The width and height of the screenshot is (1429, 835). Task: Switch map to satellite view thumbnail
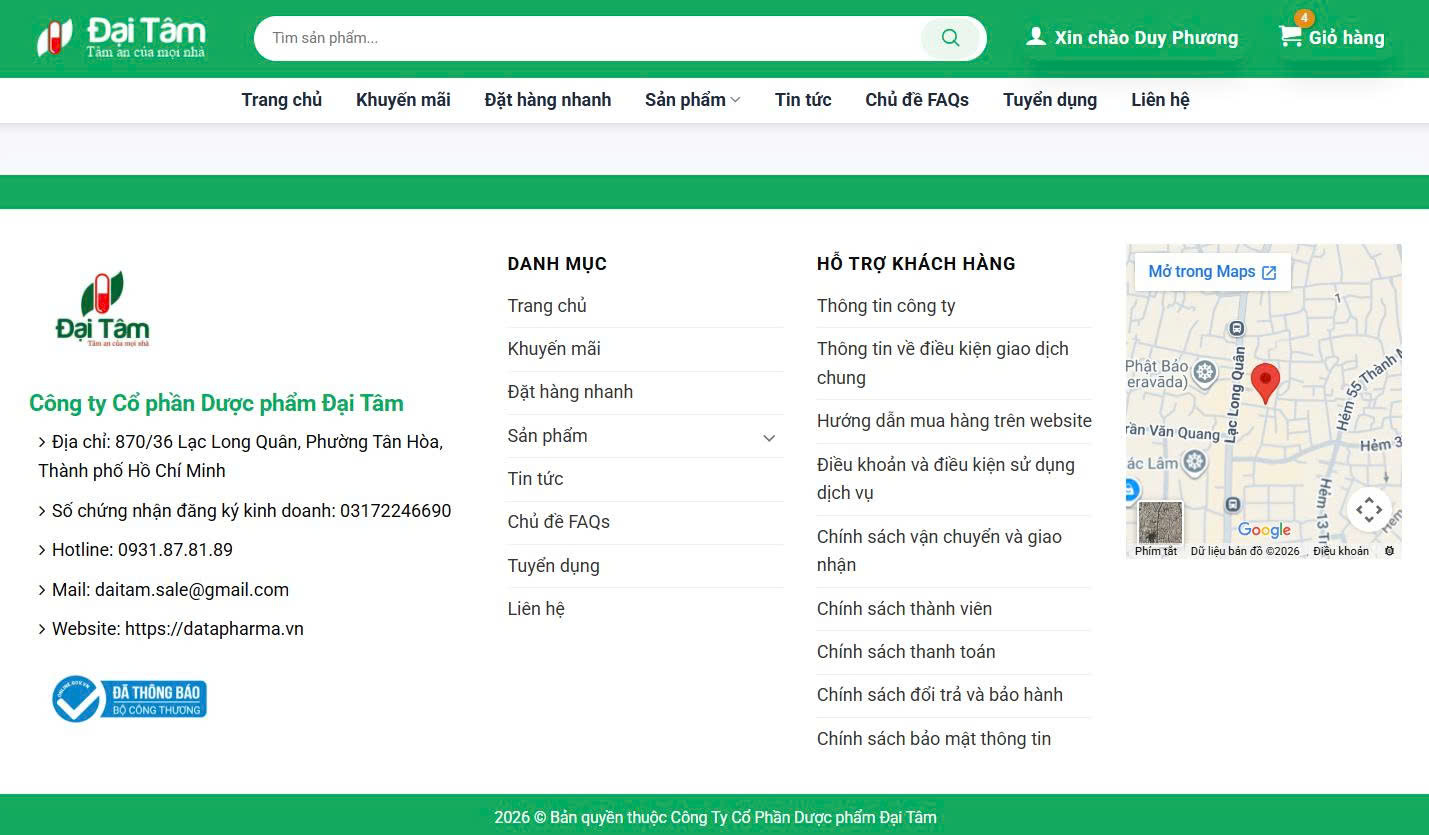coord(1160,523)
